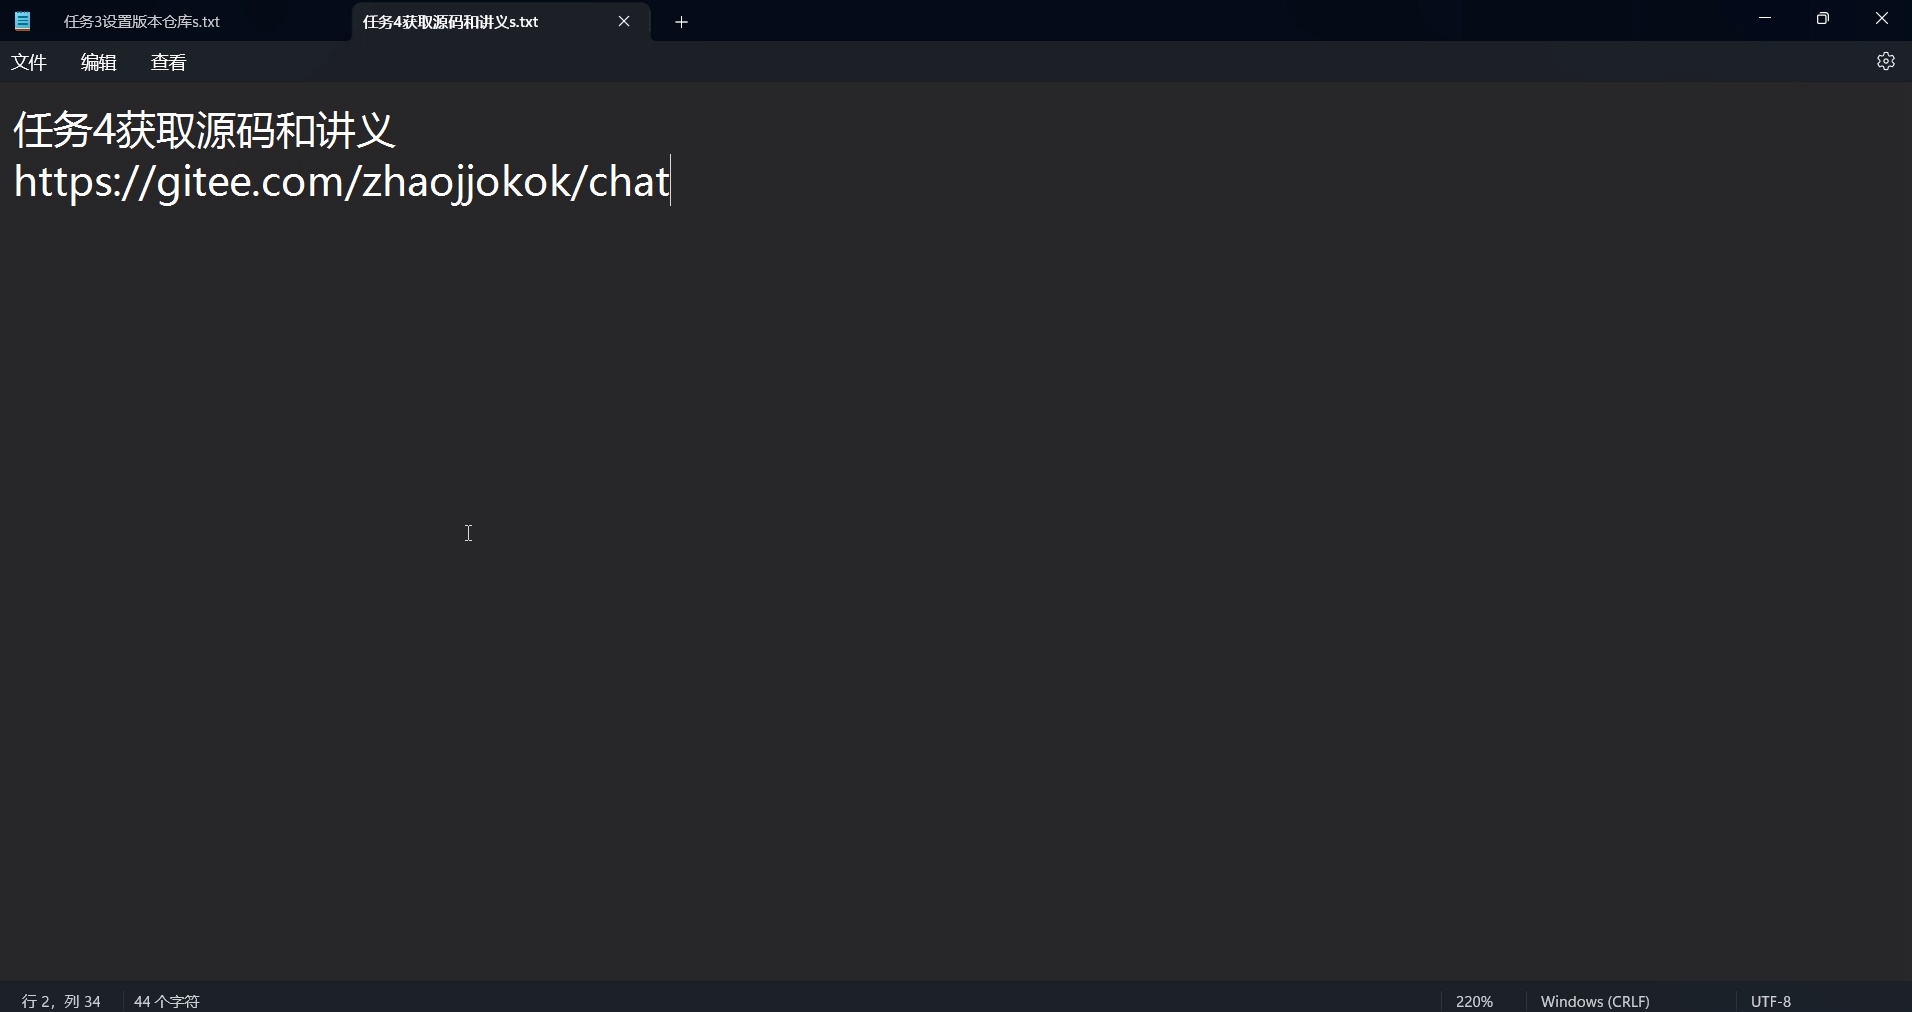Click the 行 2, 列 34 position indicator
Viewport: 1912px width, 1012px height.
[61, 1001]
